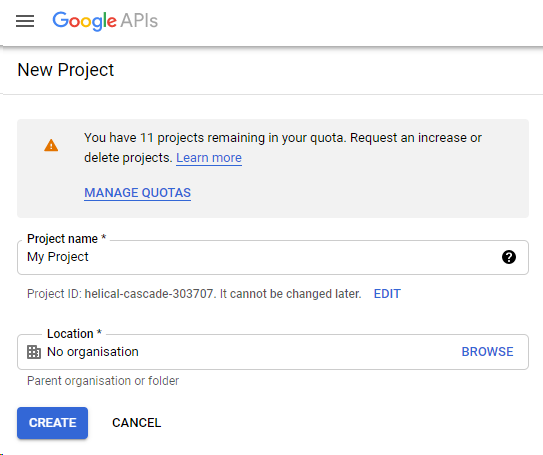Click the Google APIs logo

click(x=105, y=21)
